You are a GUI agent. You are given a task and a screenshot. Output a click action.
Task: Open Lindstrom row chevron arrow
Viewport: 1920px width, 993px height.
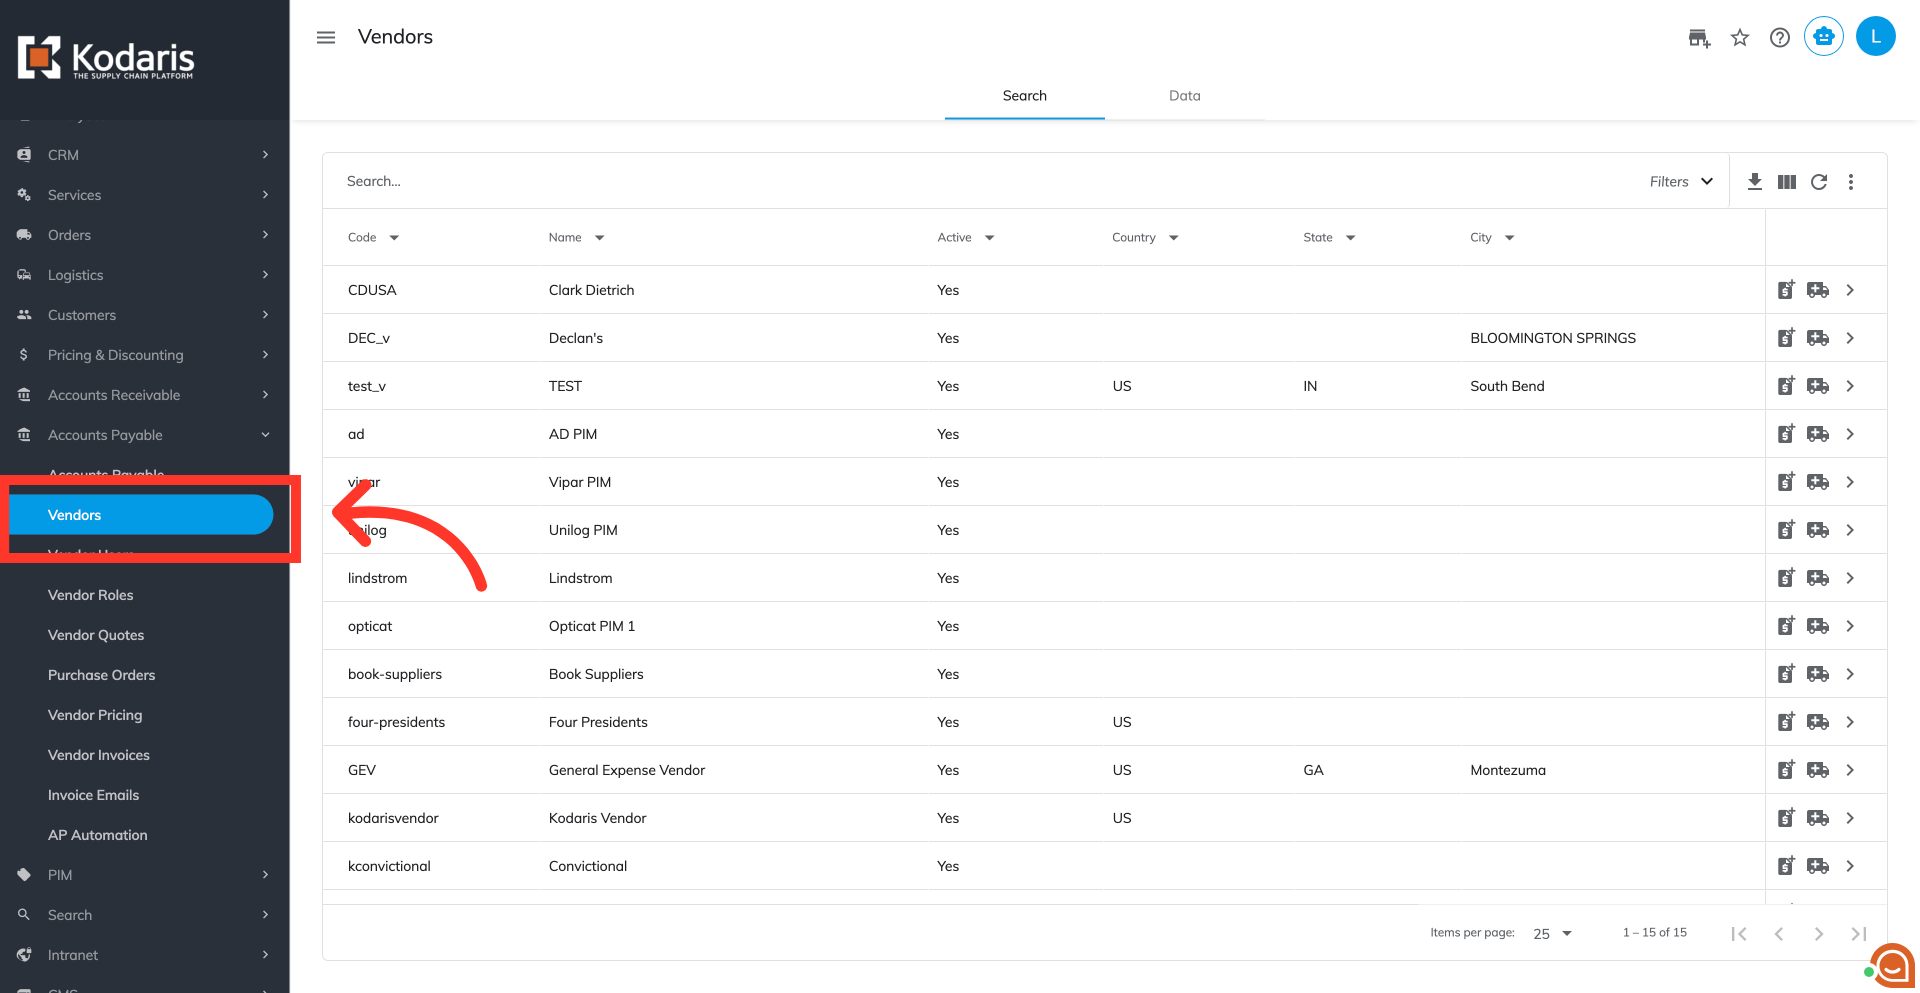1850,578
